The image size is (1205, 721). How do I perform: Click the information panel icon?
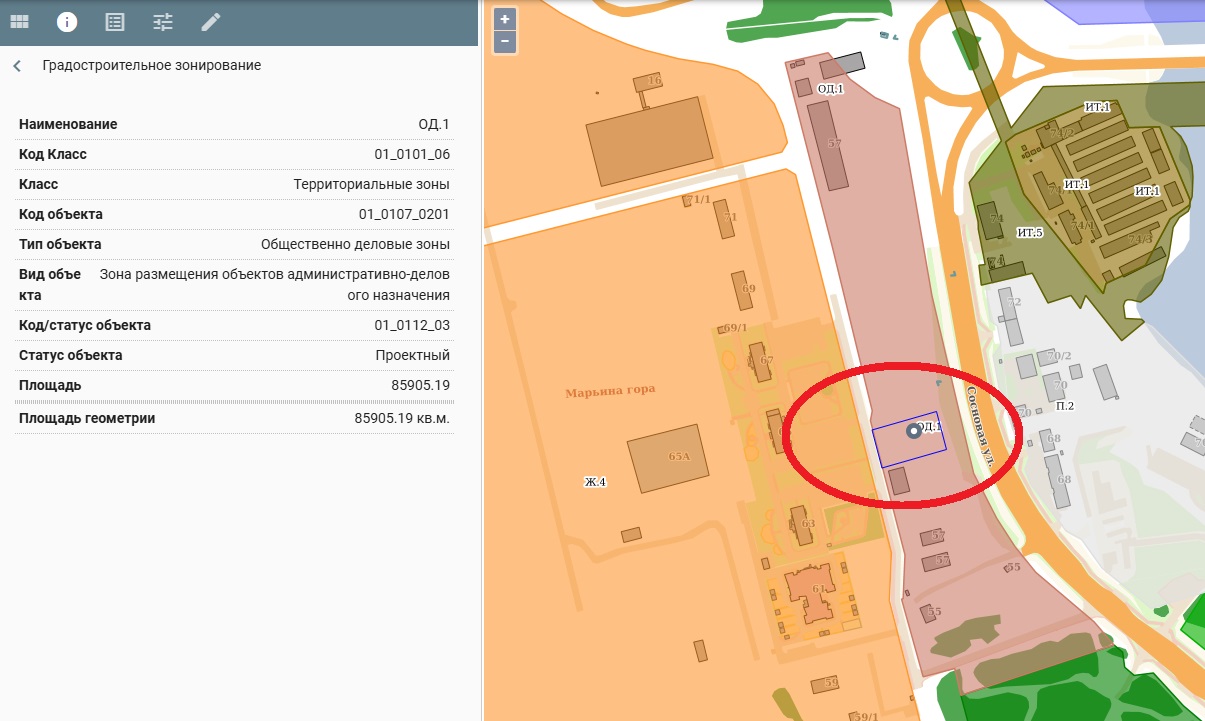67,22
